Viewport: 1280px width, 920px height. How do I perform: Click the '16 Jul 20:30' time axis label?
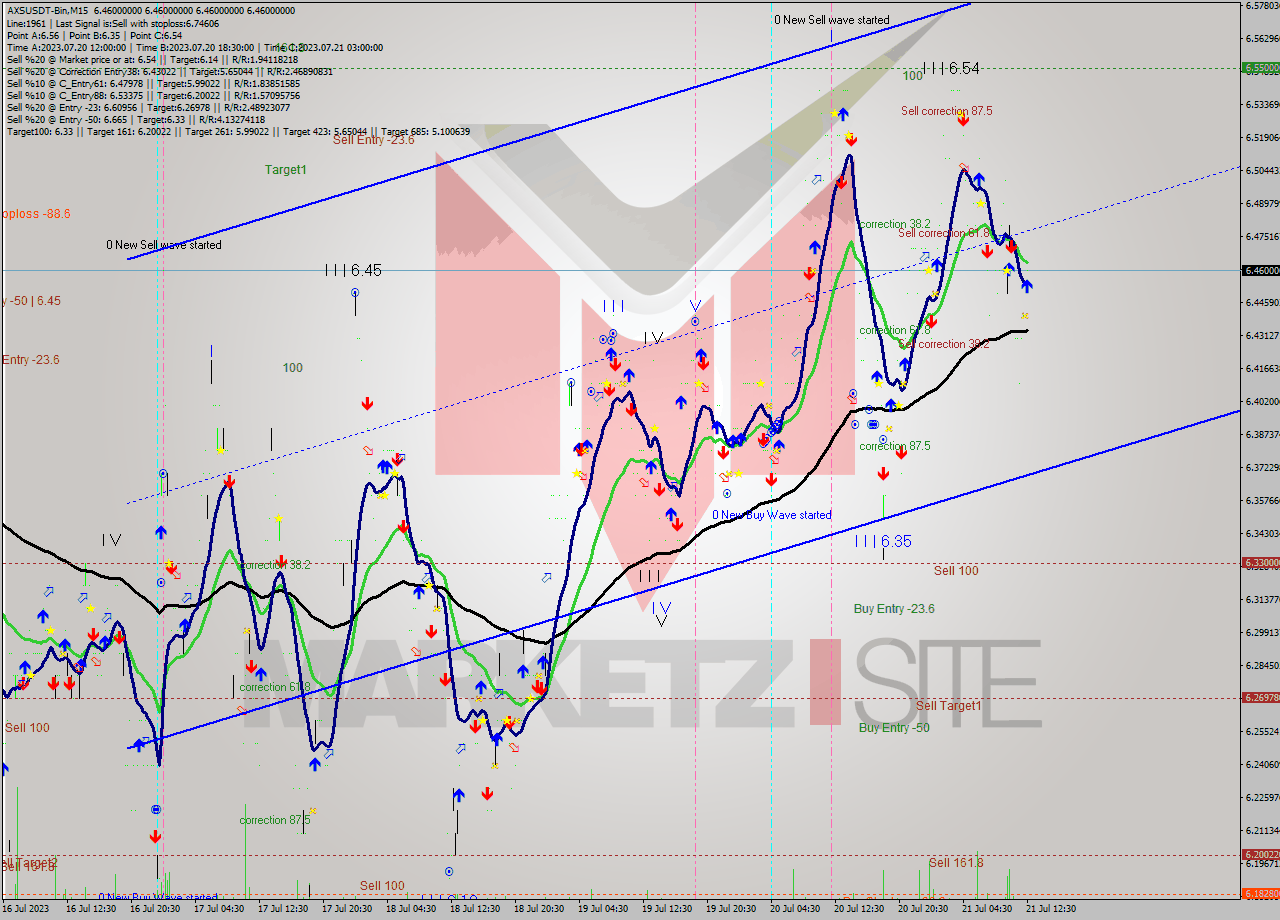[155, 909]
